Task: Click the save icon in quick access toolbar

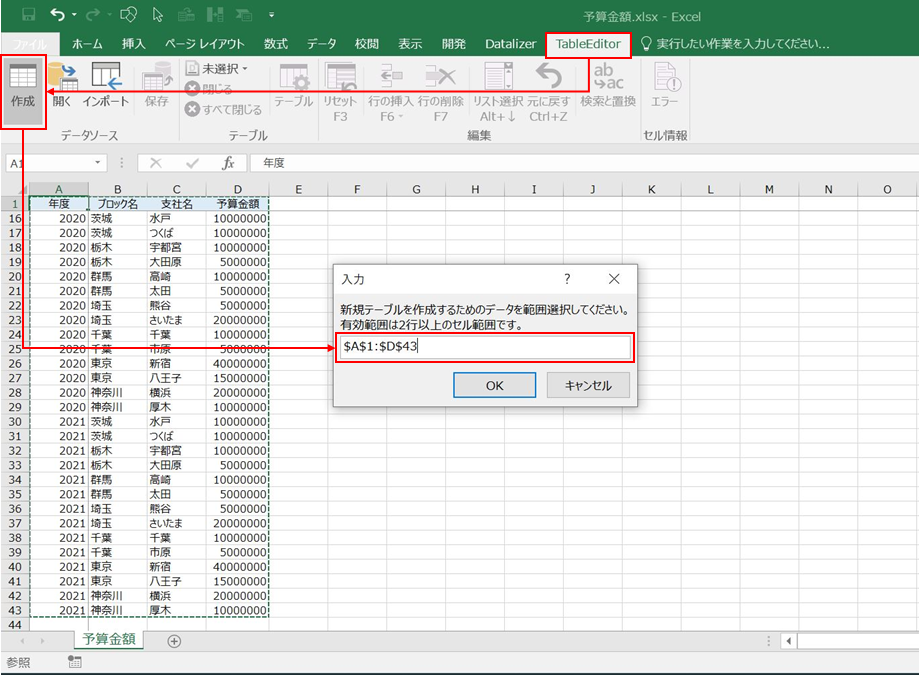Action: 28,16
